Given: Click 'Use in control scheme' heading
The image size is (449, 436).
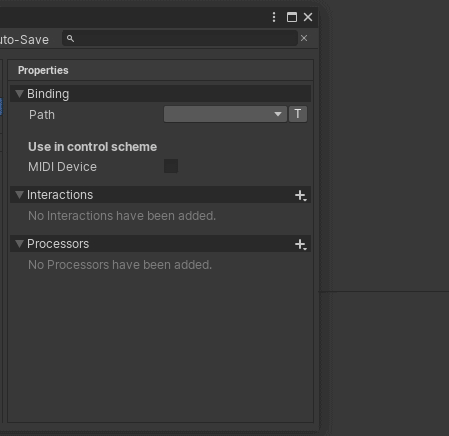Looking at the screenshot, I should click(92, 147).
